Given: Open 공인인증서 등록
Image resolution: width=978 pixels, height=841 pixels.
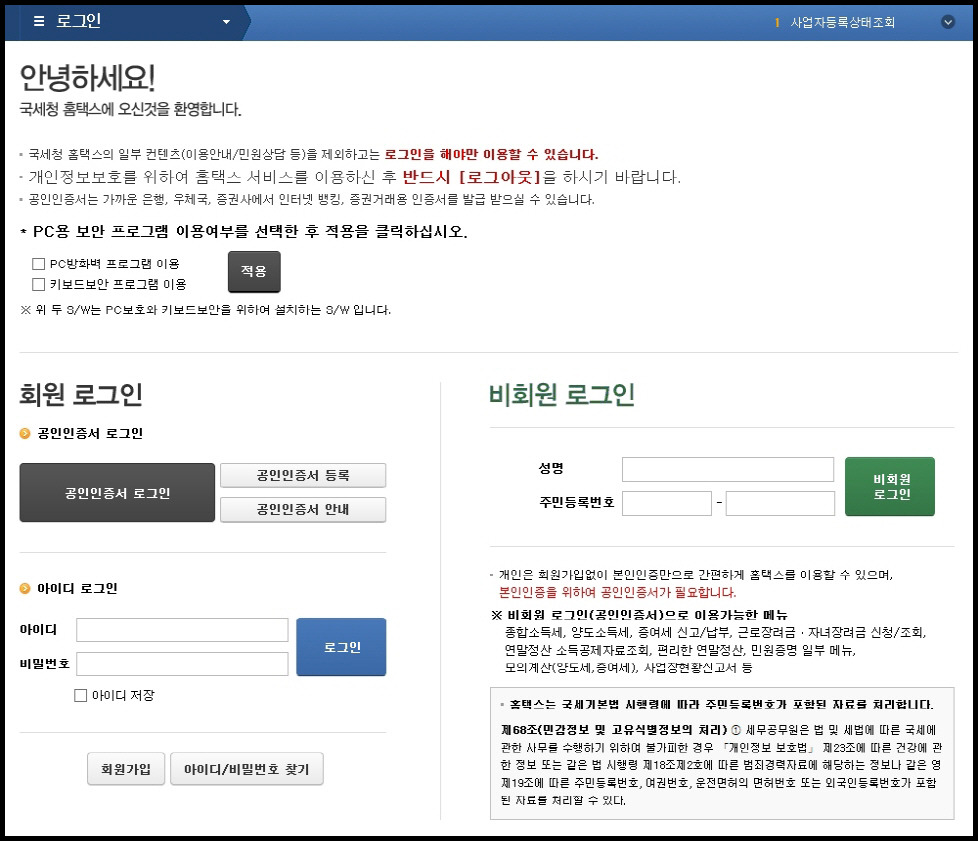Looking at the screenshot, I should [303, 475].
